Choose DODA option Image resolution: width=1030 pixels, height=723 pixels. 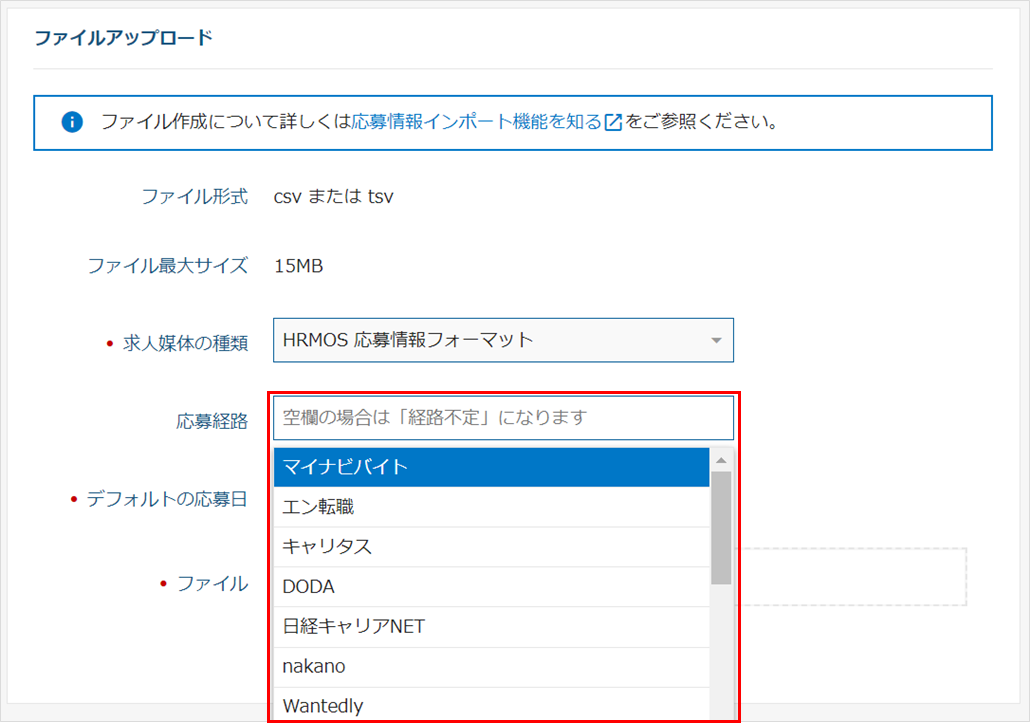491,587
